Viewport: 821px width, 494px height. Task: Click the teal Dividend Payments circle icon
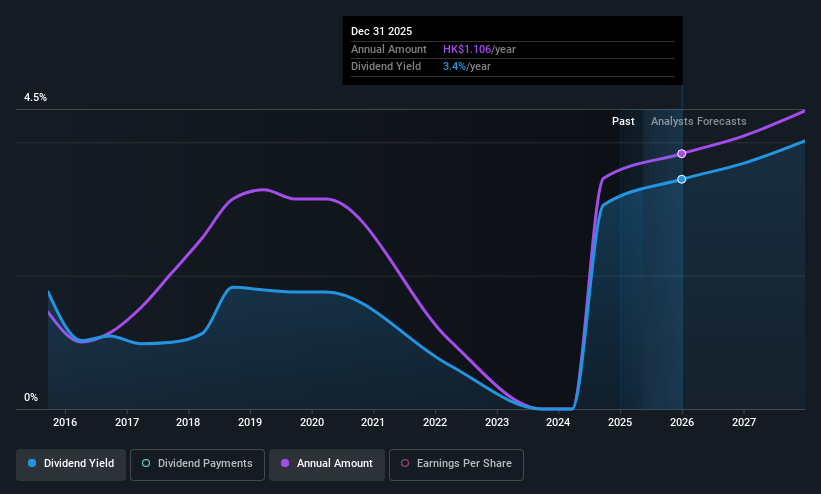point(146,464)
